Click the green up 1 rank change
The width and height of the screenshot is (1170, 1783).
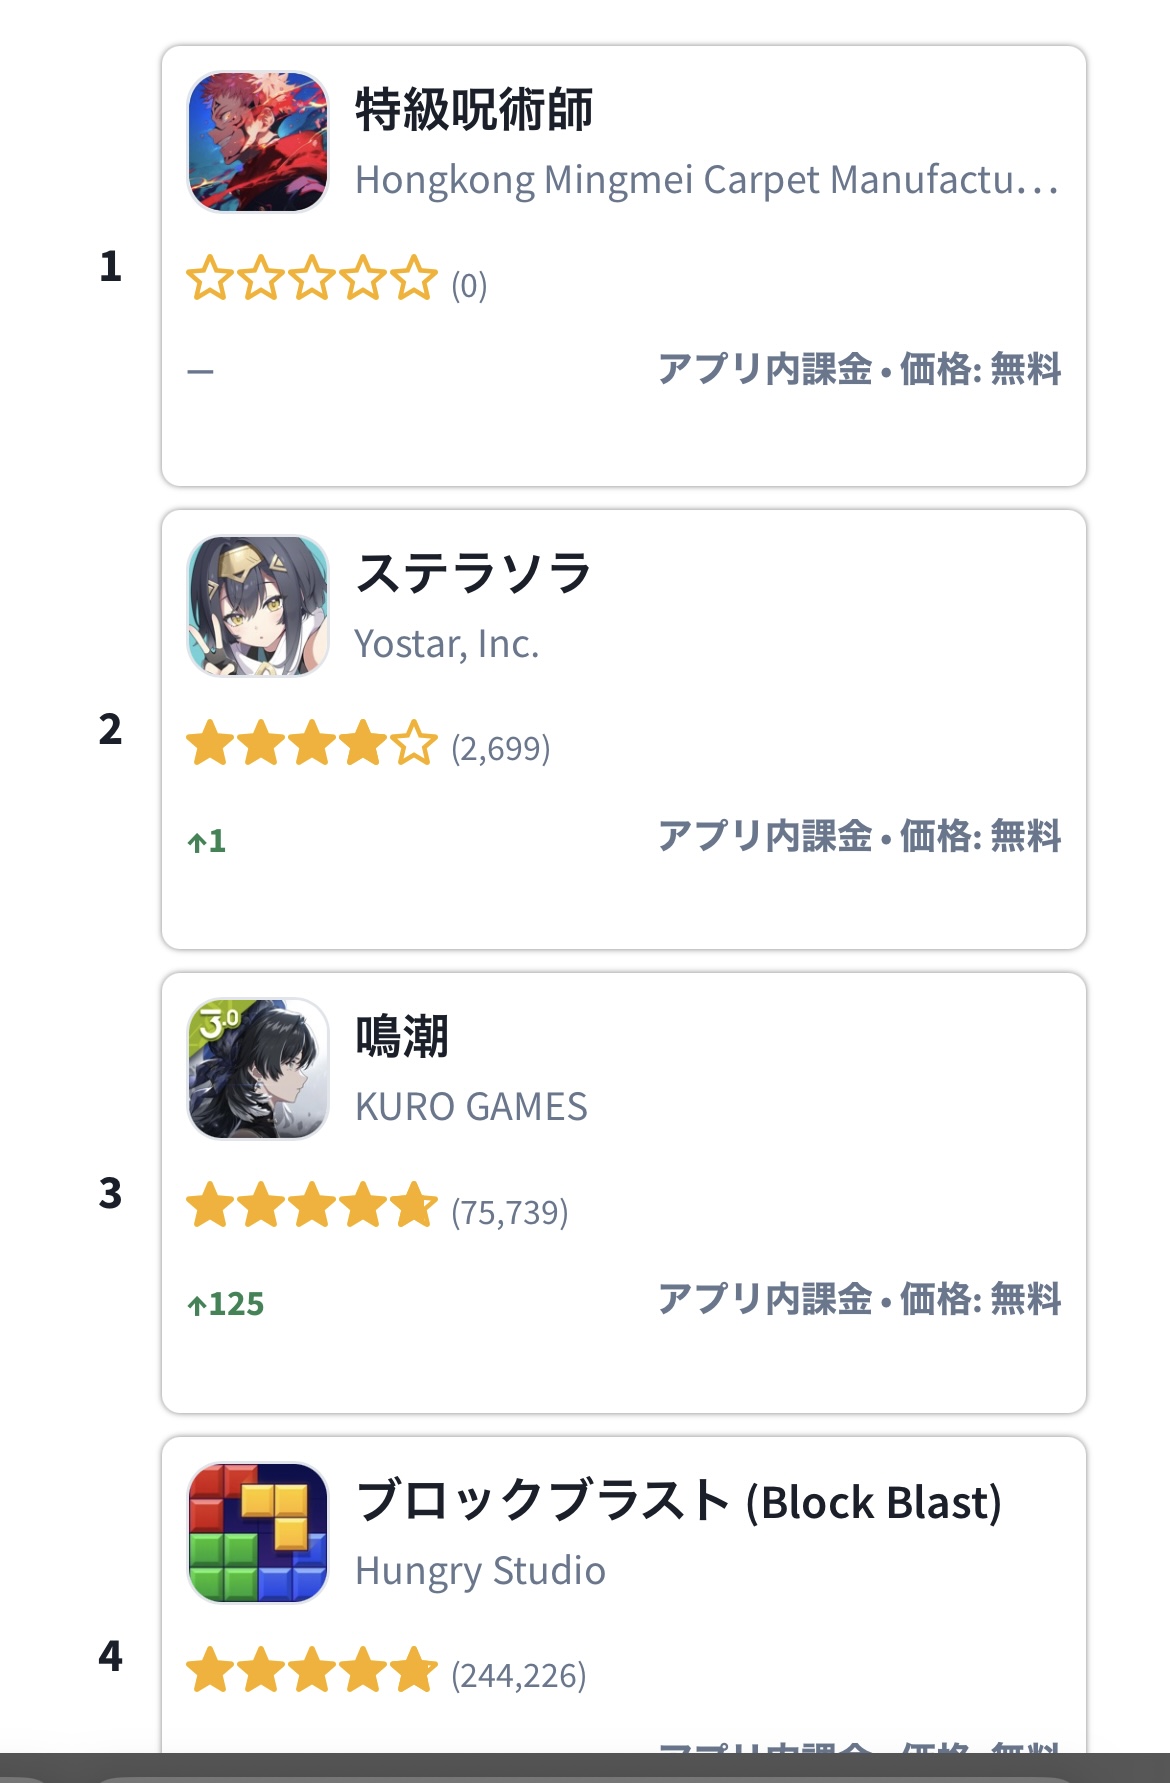click(207, 841)
